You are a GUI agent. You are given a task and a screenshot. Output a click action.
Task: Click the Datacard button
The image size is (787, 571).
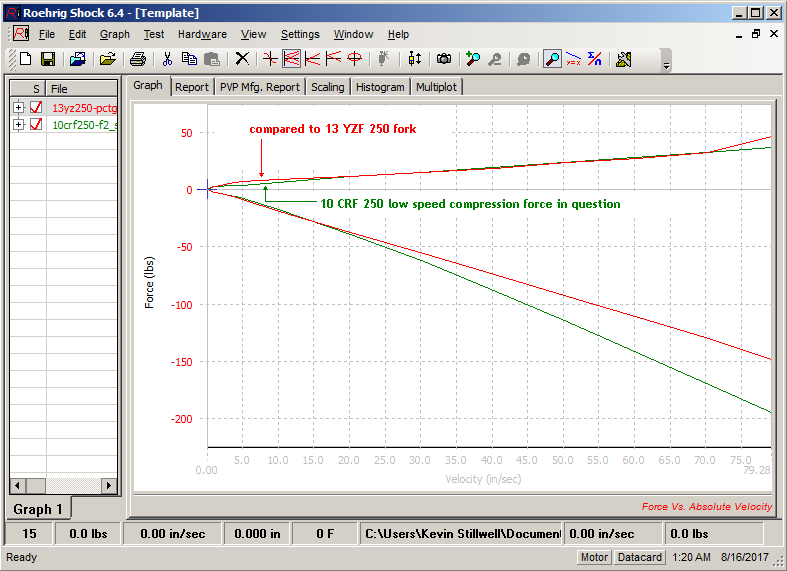click(638, 557)
